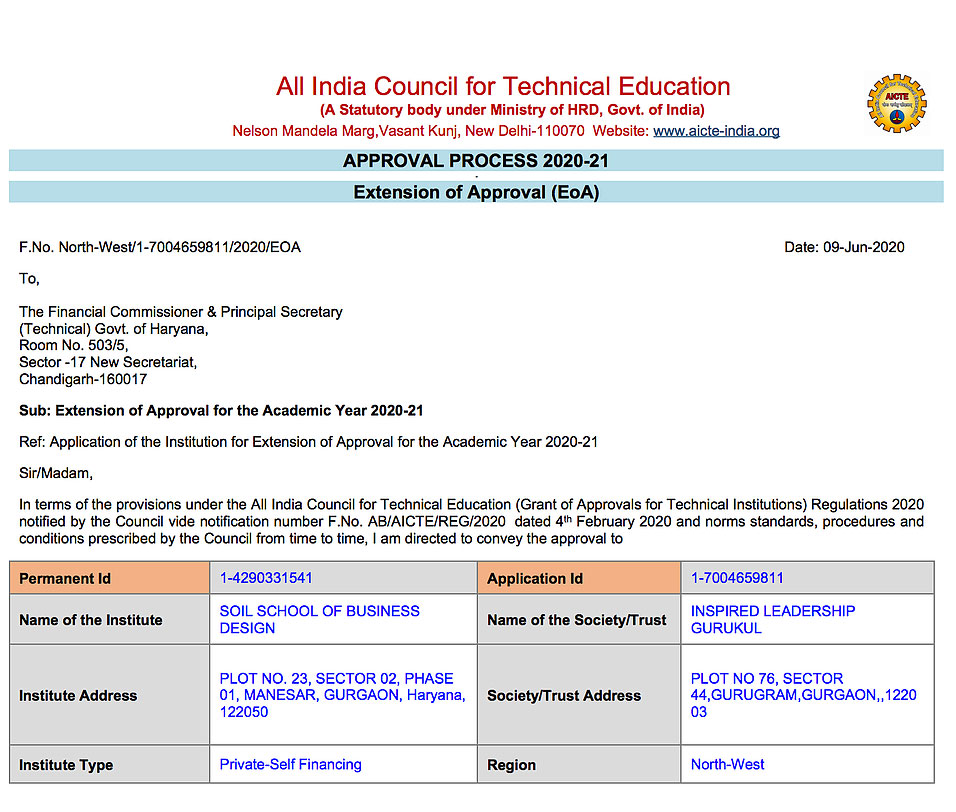Click the 'Chandigarh-160017' line
The height and width of the screenshot is (812, 956).
coord(83,379)
